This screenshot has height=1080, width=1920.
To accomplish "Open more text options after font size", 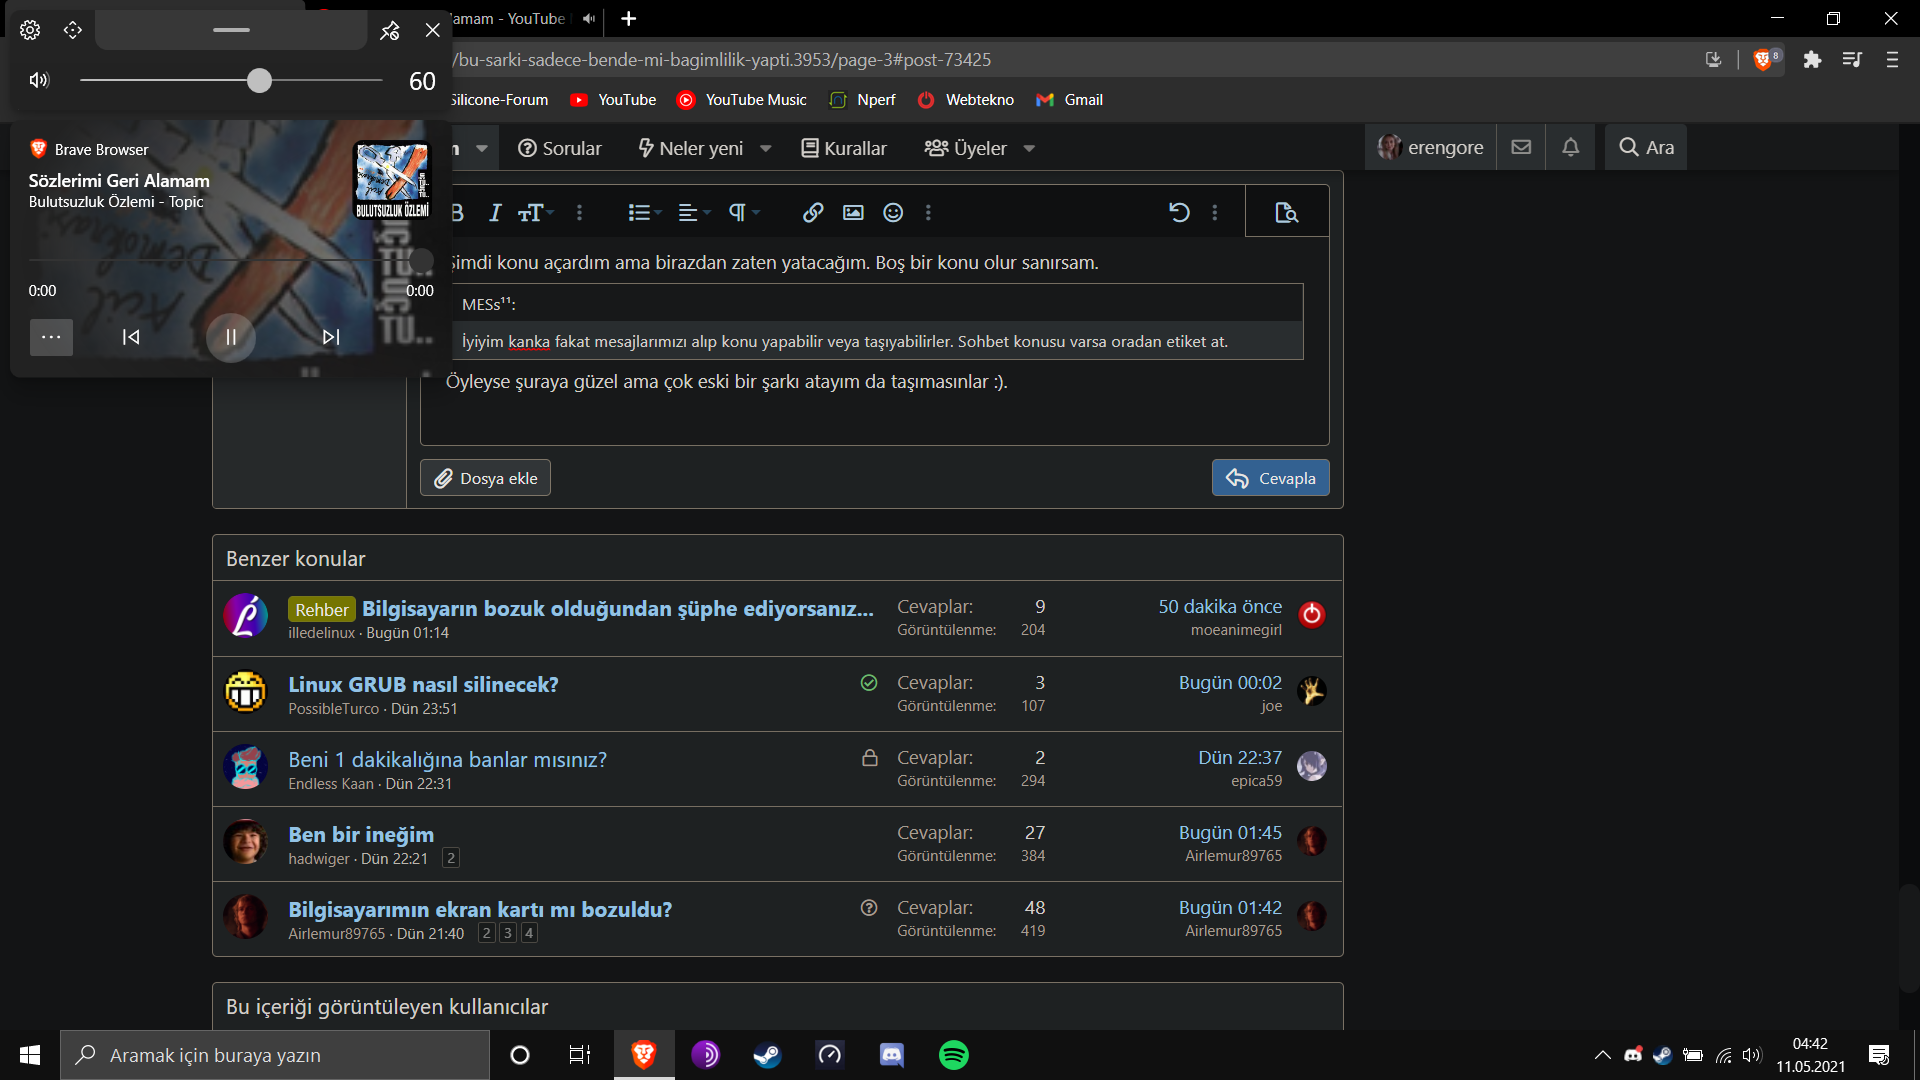I will [x=579, y=212].
